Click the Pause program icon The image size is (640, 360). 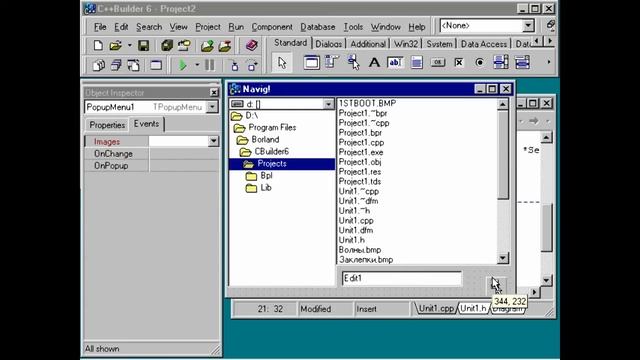pos(209,65)
